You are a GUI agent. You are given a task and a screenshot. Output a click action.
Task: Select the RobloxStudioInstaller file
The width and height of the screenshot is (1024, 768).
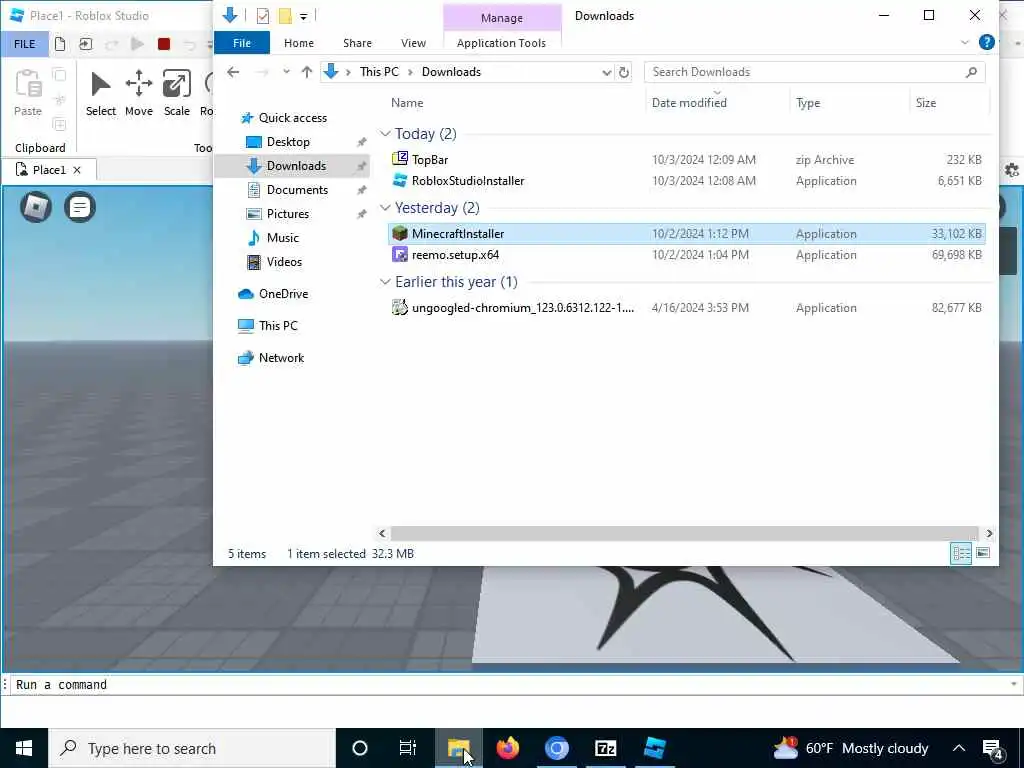(x=686, y=181)
